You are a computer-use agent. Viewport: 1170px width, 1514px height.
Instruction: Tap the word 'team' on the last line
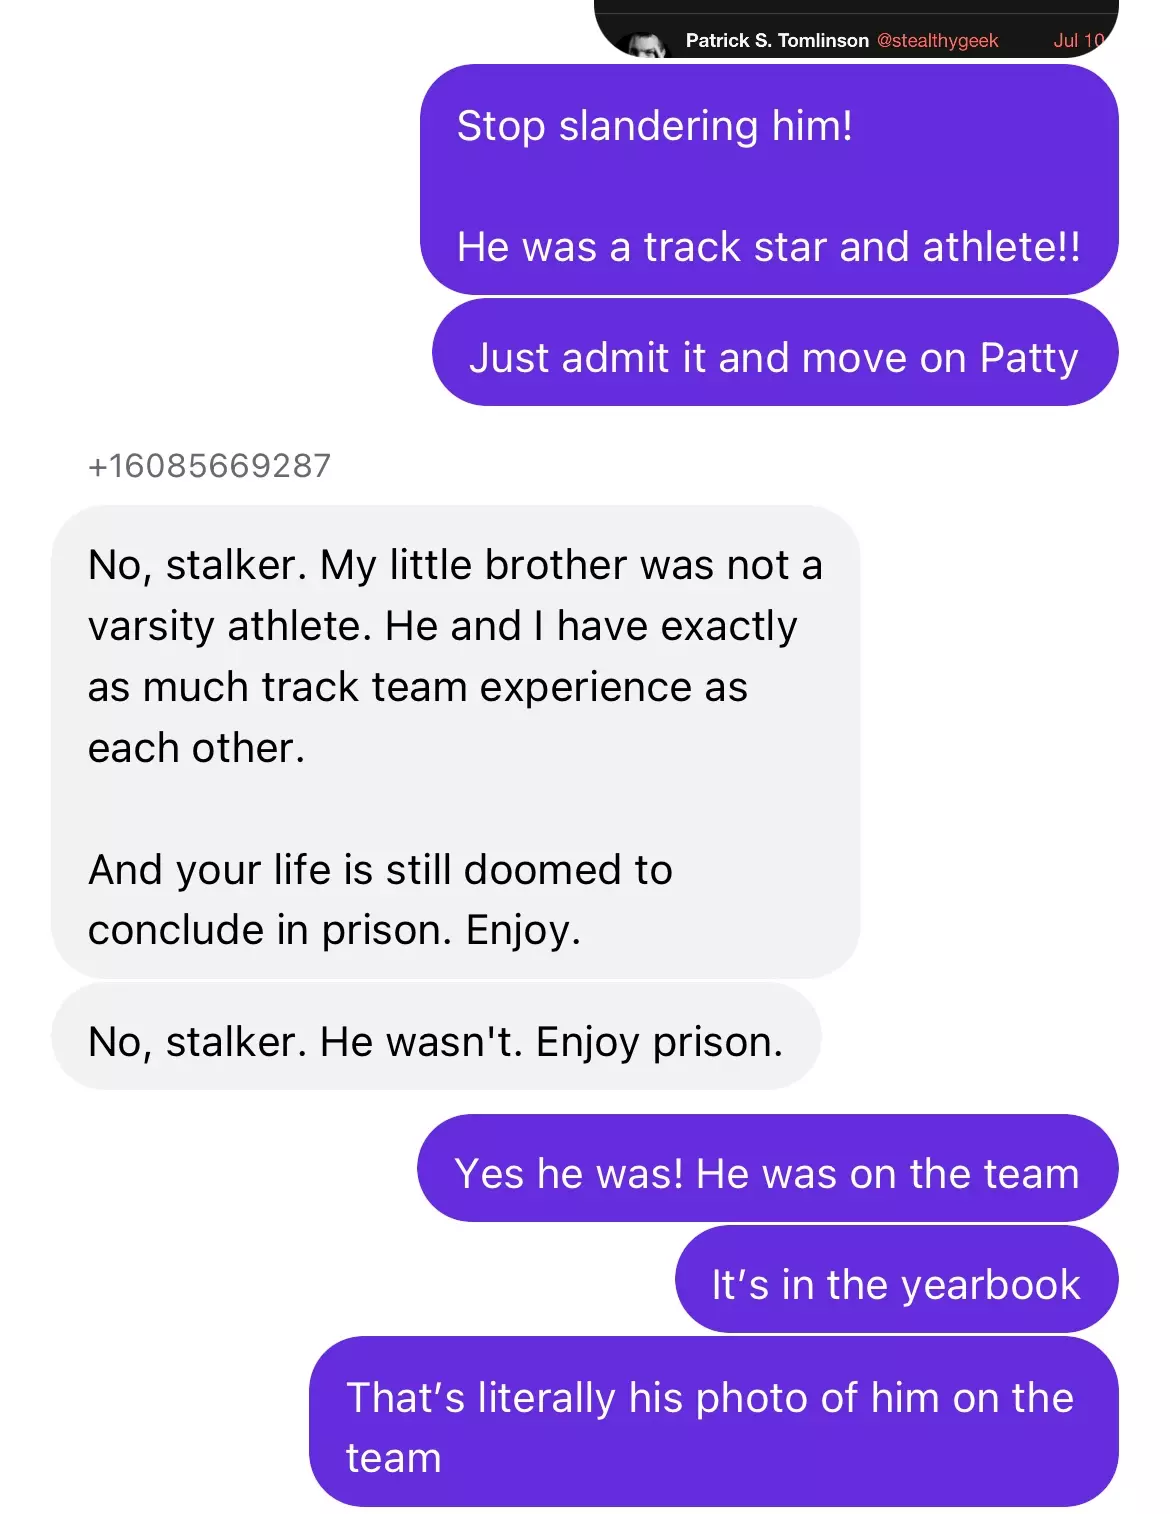[x=393, y=1459]
